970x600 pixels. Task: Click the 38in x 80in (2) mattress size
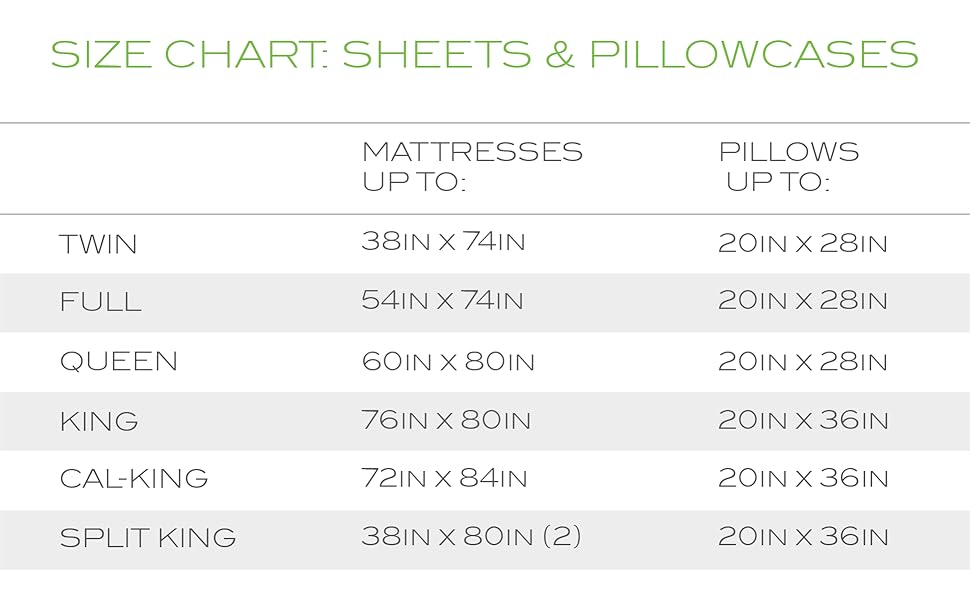(x=472, y=537)
